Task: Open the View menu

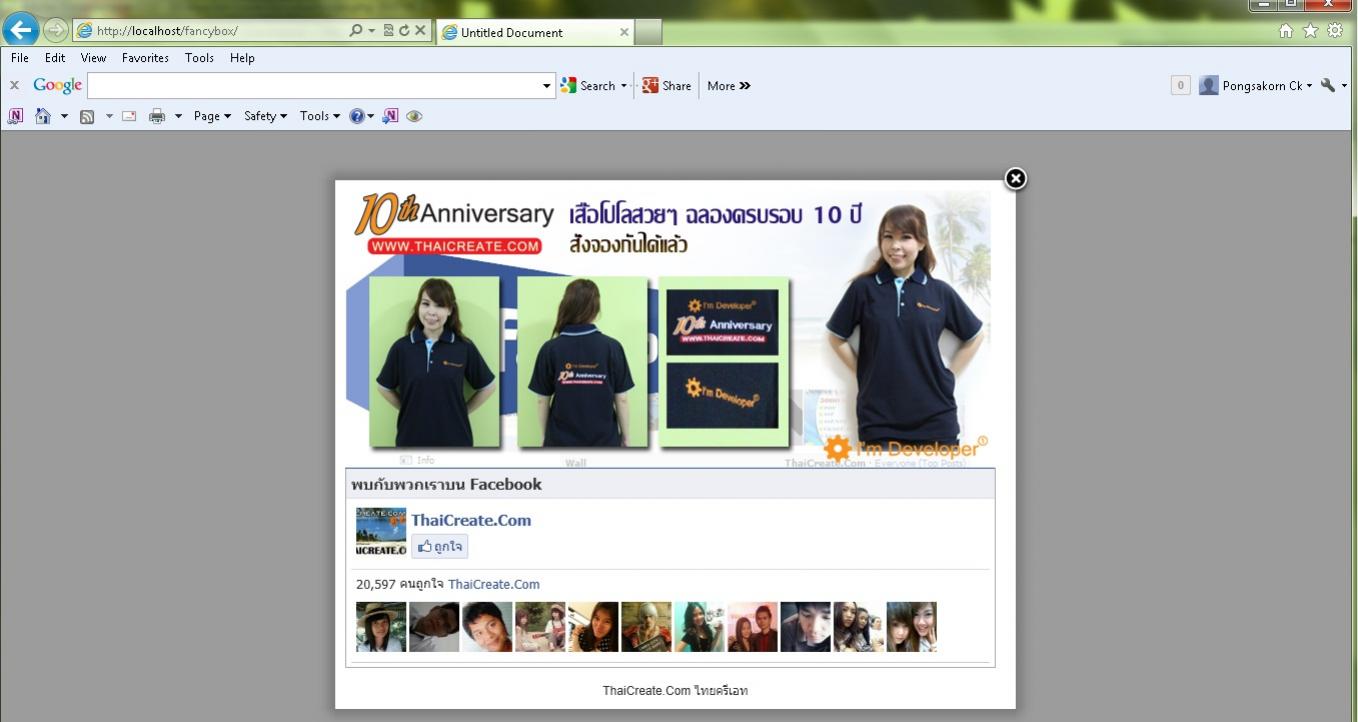Action: click(x=93, y=58)
